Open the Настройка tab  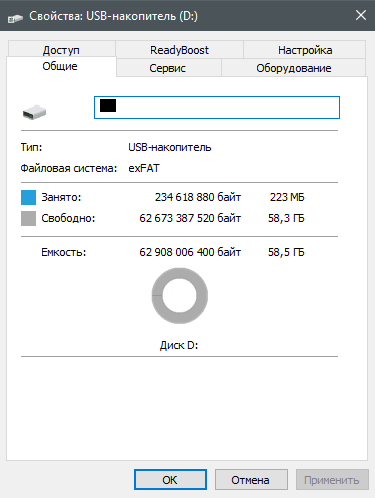pyautogui.click(x=305, y=50)
